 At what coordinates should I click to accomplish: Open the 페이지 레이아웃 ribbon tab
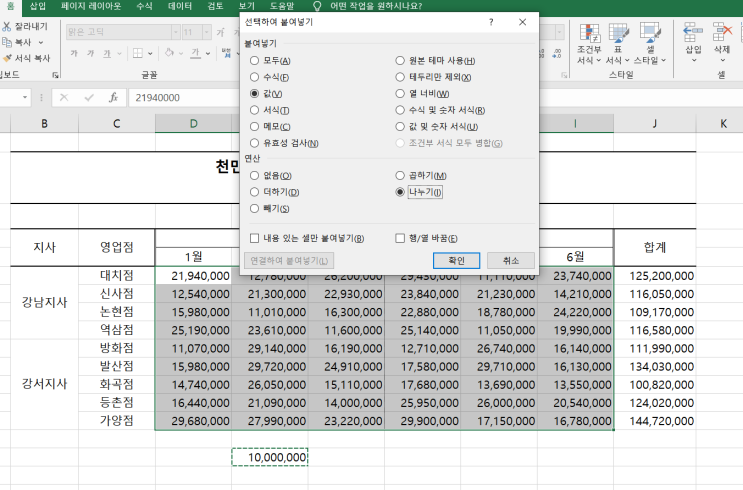pyautogui.click(x=91, y=6)
